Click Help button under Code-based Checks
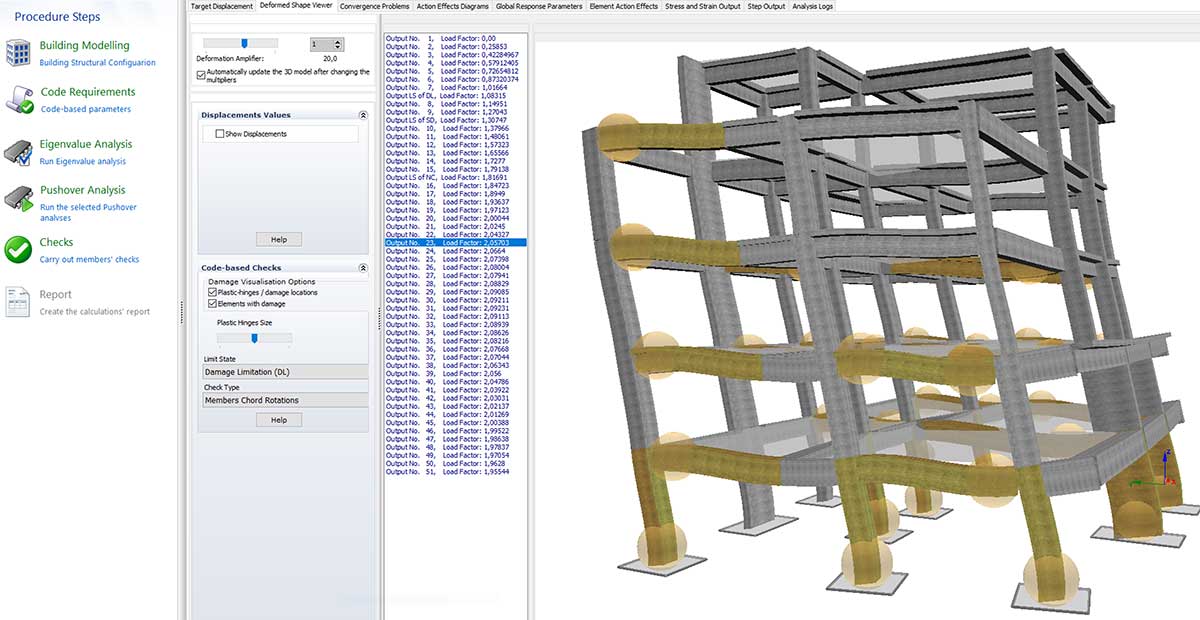 279,420
